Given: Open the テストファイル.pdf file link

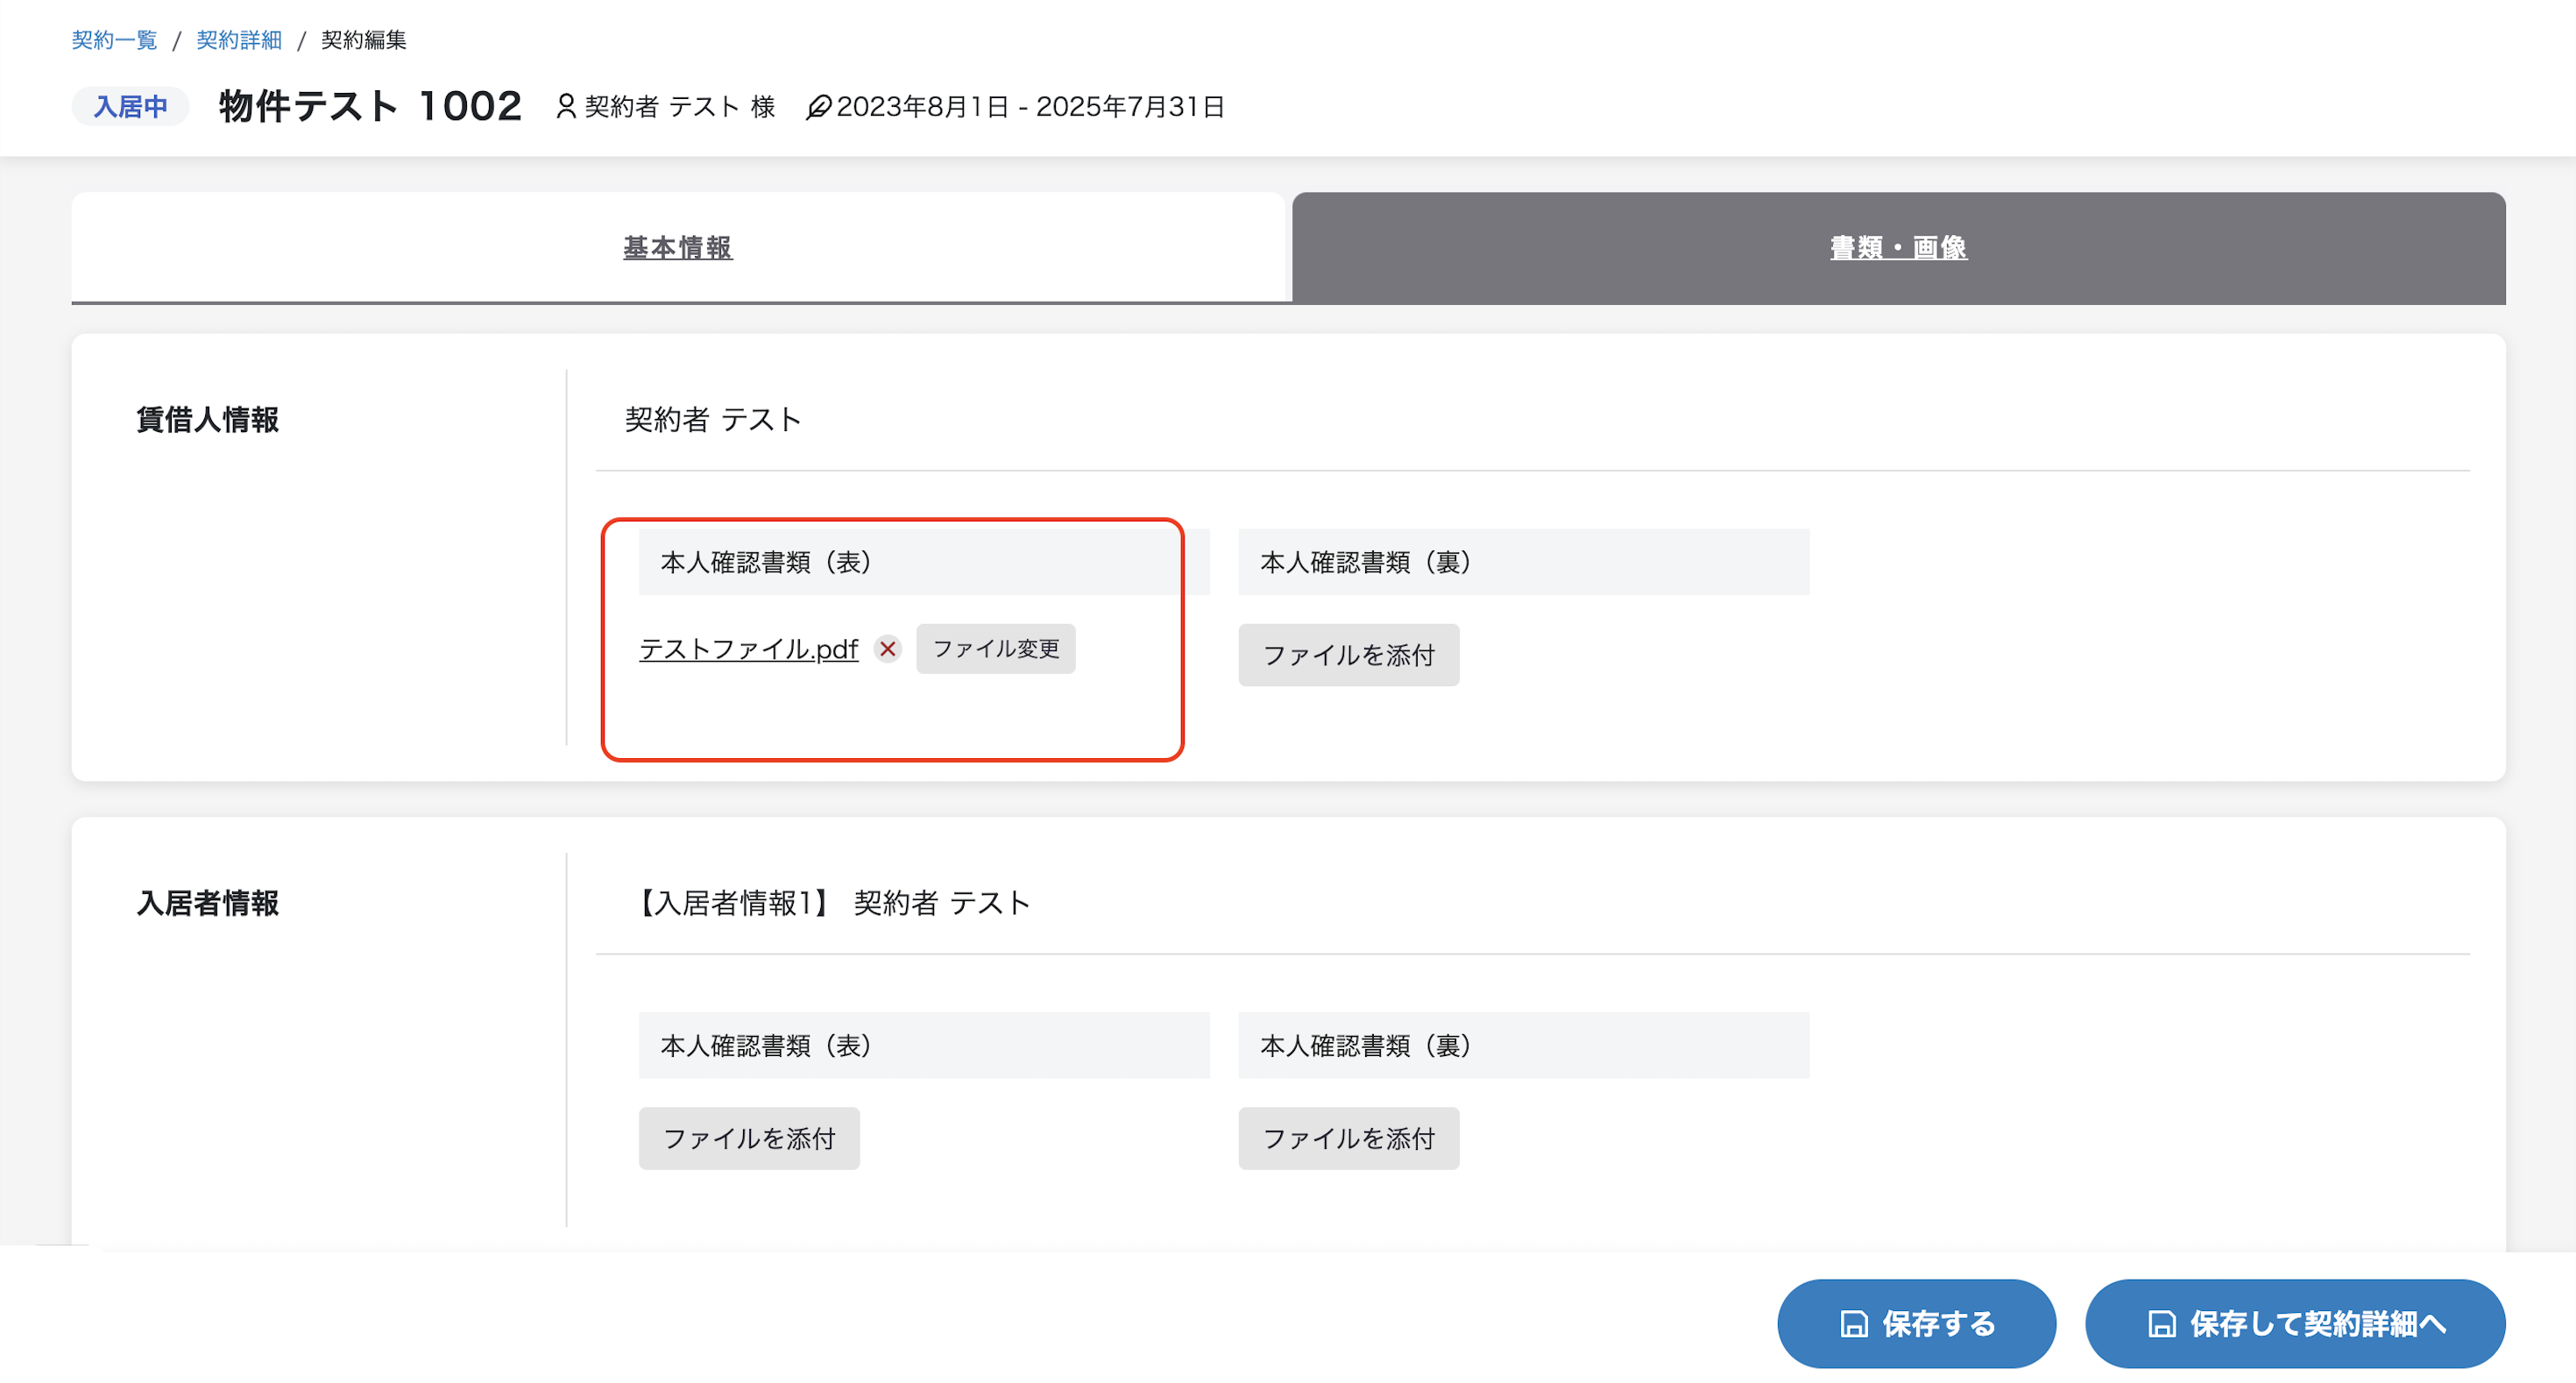Looking at the screenshot, I should 748,649.
